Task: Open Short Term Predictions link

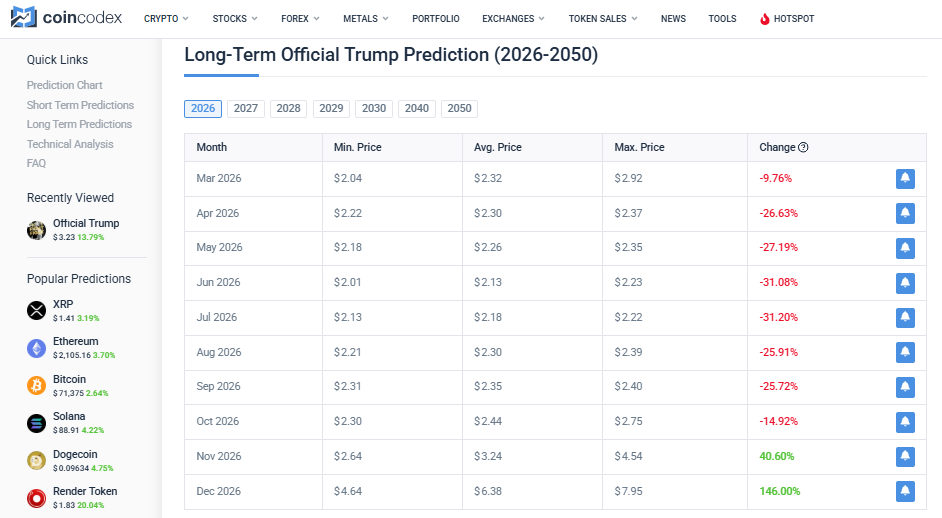Action: point(80,105)
